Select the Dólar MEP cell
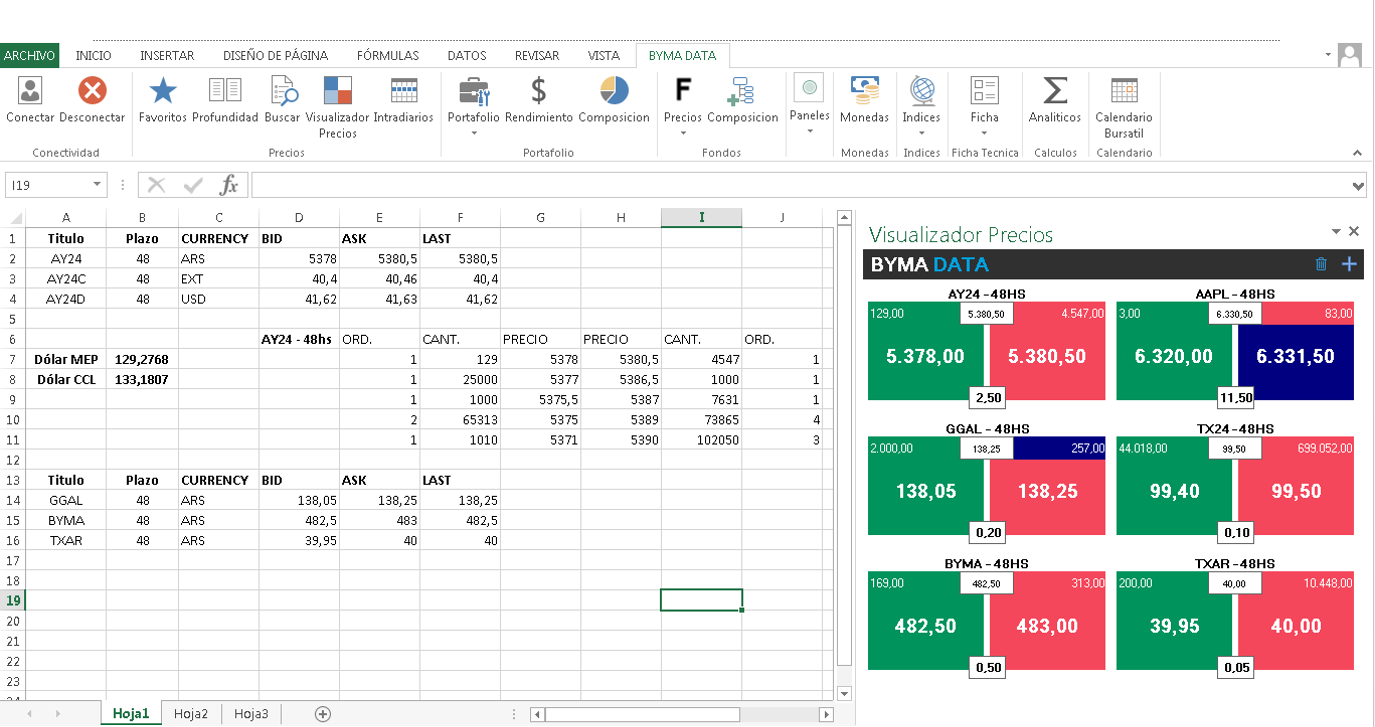The width and height of the screenshot is (1375, 727). coord(66,359)
